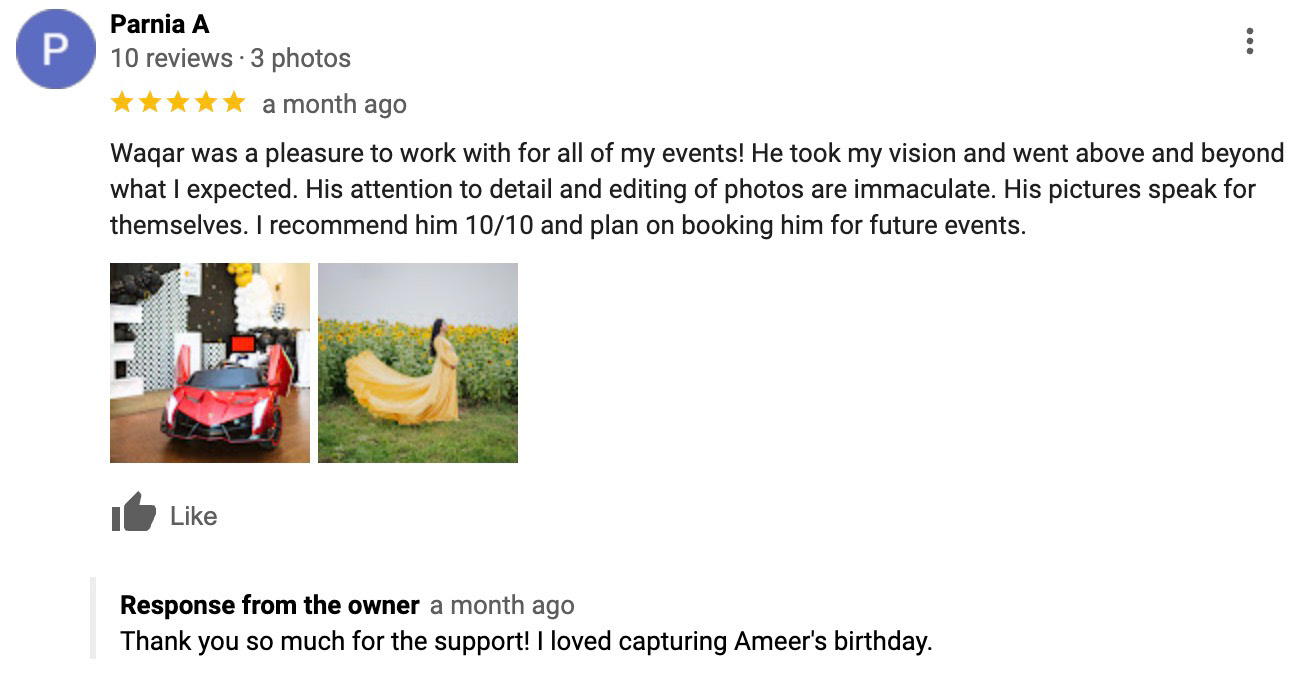Click the middle gold rating star
This screenshot has height=698, width=1296.
(178, 102)
